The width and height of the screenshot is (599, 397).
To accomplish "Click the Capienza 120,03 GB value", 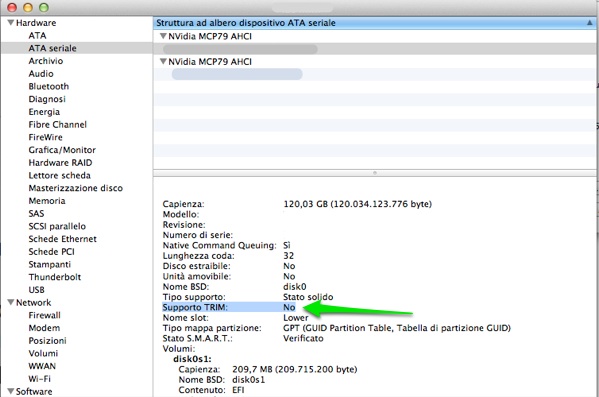I will [358, 204].
